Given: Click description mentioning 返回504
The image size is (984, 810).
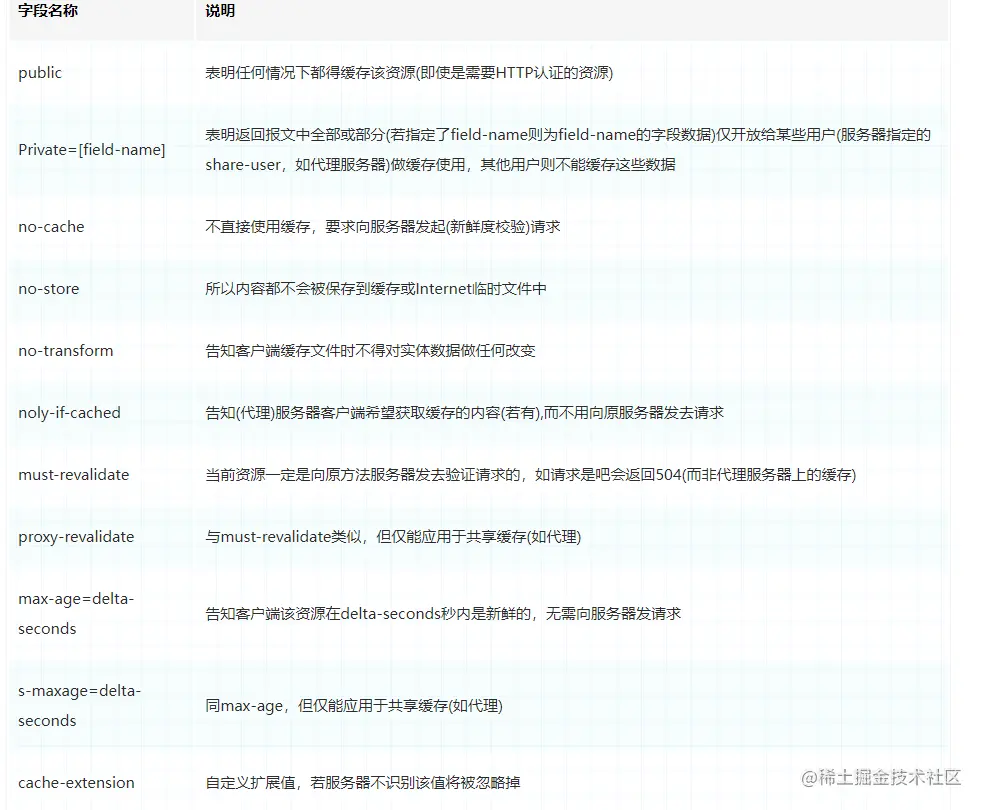Looking at the screenshot, I should (531, 475).
